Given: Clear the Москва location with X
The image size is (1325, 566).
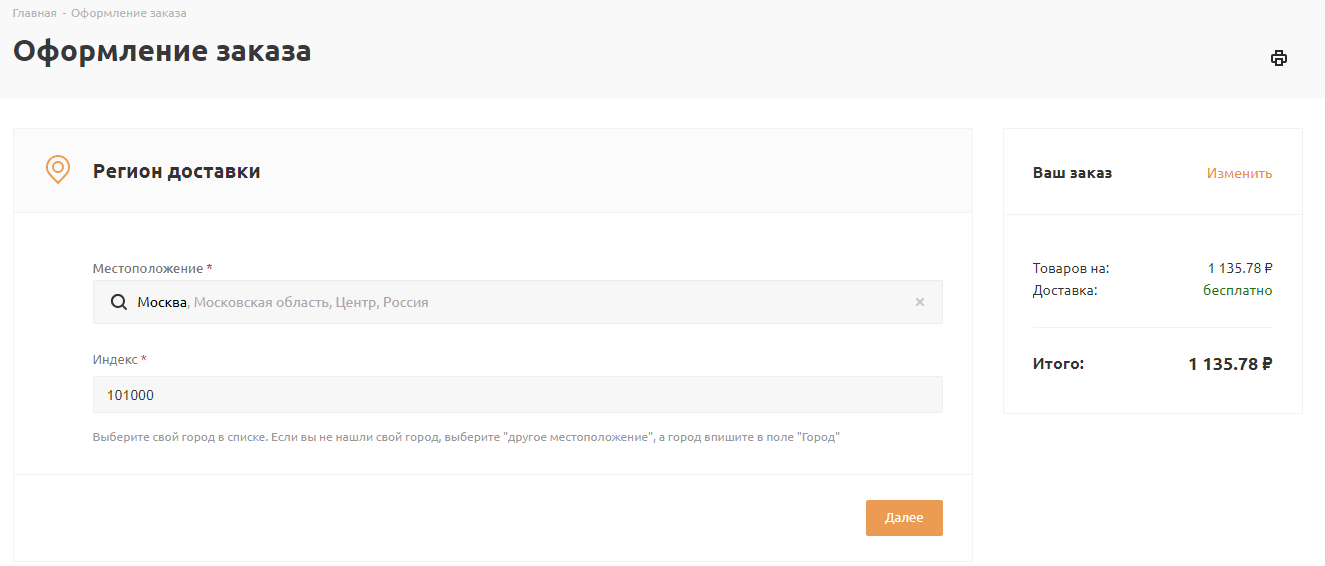Looking at the screenshot, I should click(x=920, y=302).
